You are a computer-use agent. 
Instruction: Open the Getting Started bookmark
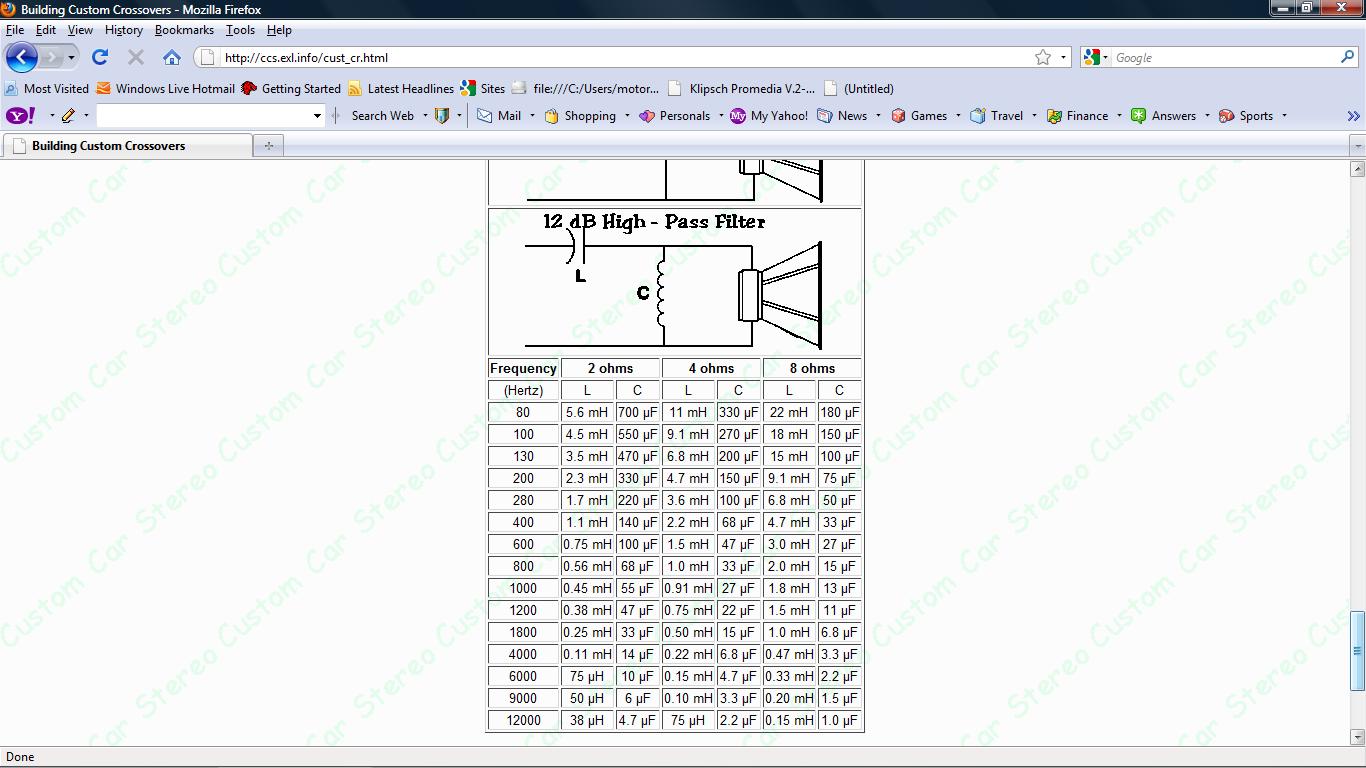click(x=291, y=88)
